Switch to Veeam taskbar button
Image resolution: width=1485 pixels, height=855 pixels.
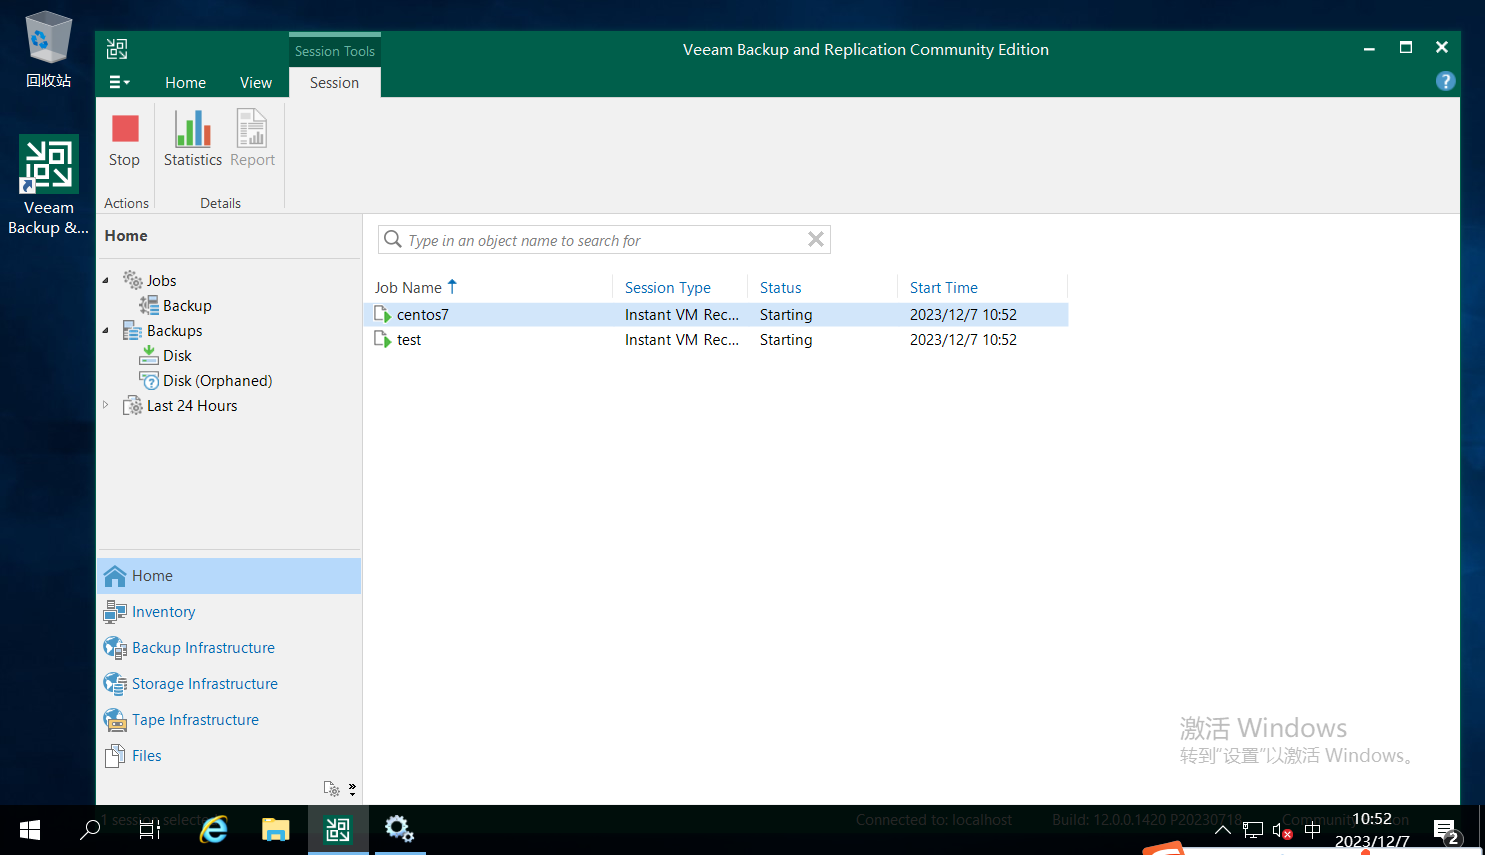[338, 830]
